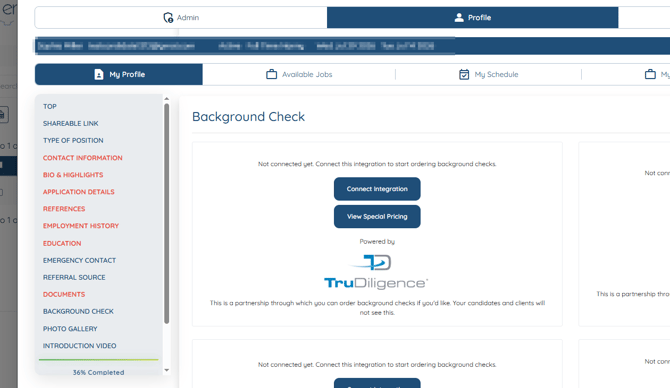Select the Profile tab

pyautogui.click(x=473, y=18)
